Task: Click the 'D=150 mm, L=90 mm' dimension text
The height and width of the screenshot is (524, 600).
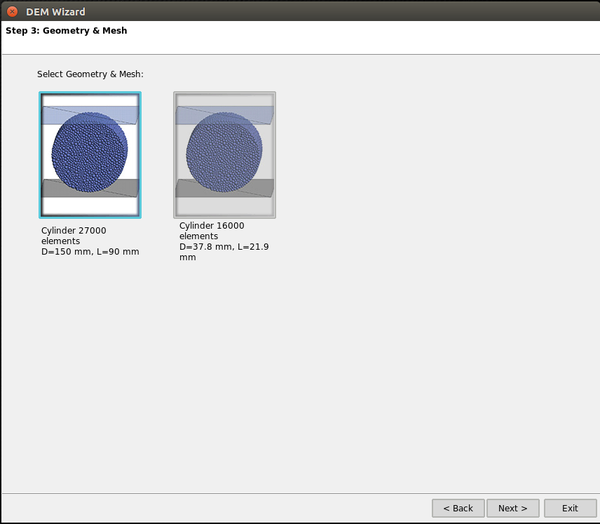Action: pyautogui.click(x=90, y=252)
